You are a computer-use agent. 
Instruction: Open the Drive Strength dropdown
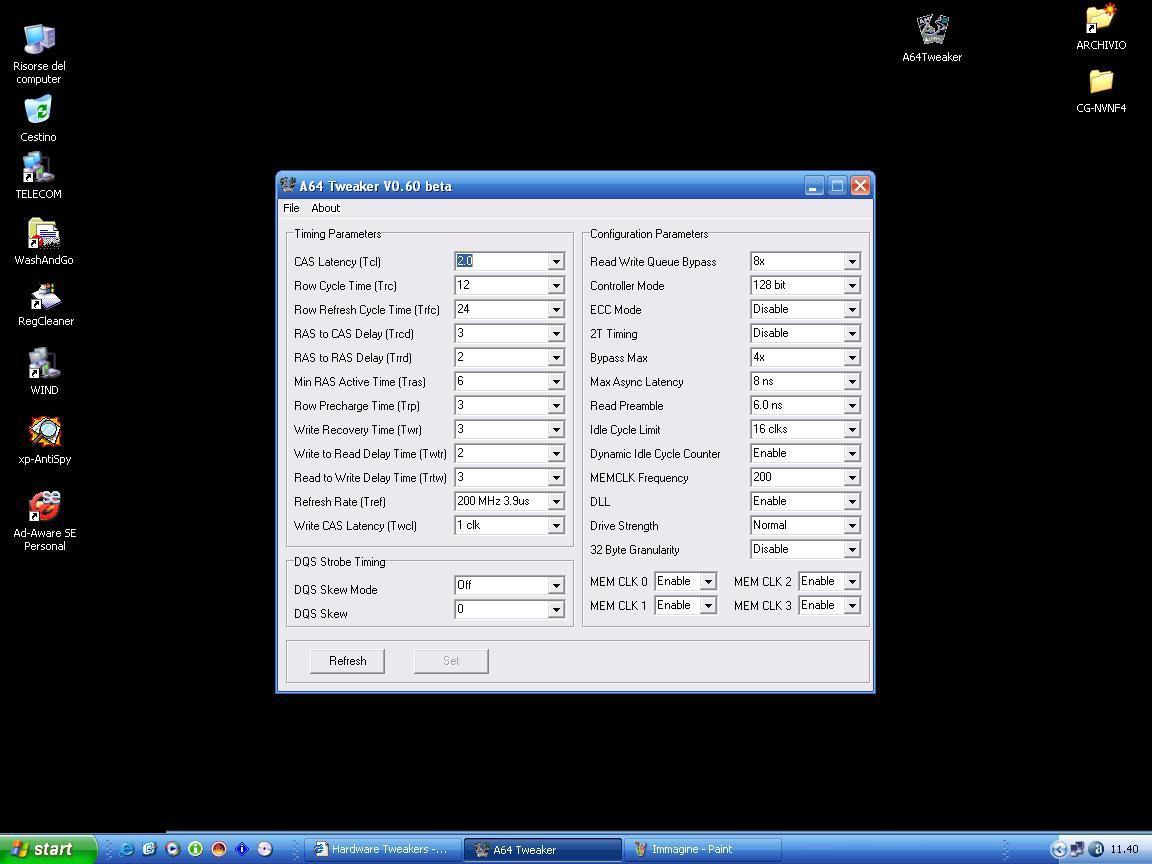[852, 525]
